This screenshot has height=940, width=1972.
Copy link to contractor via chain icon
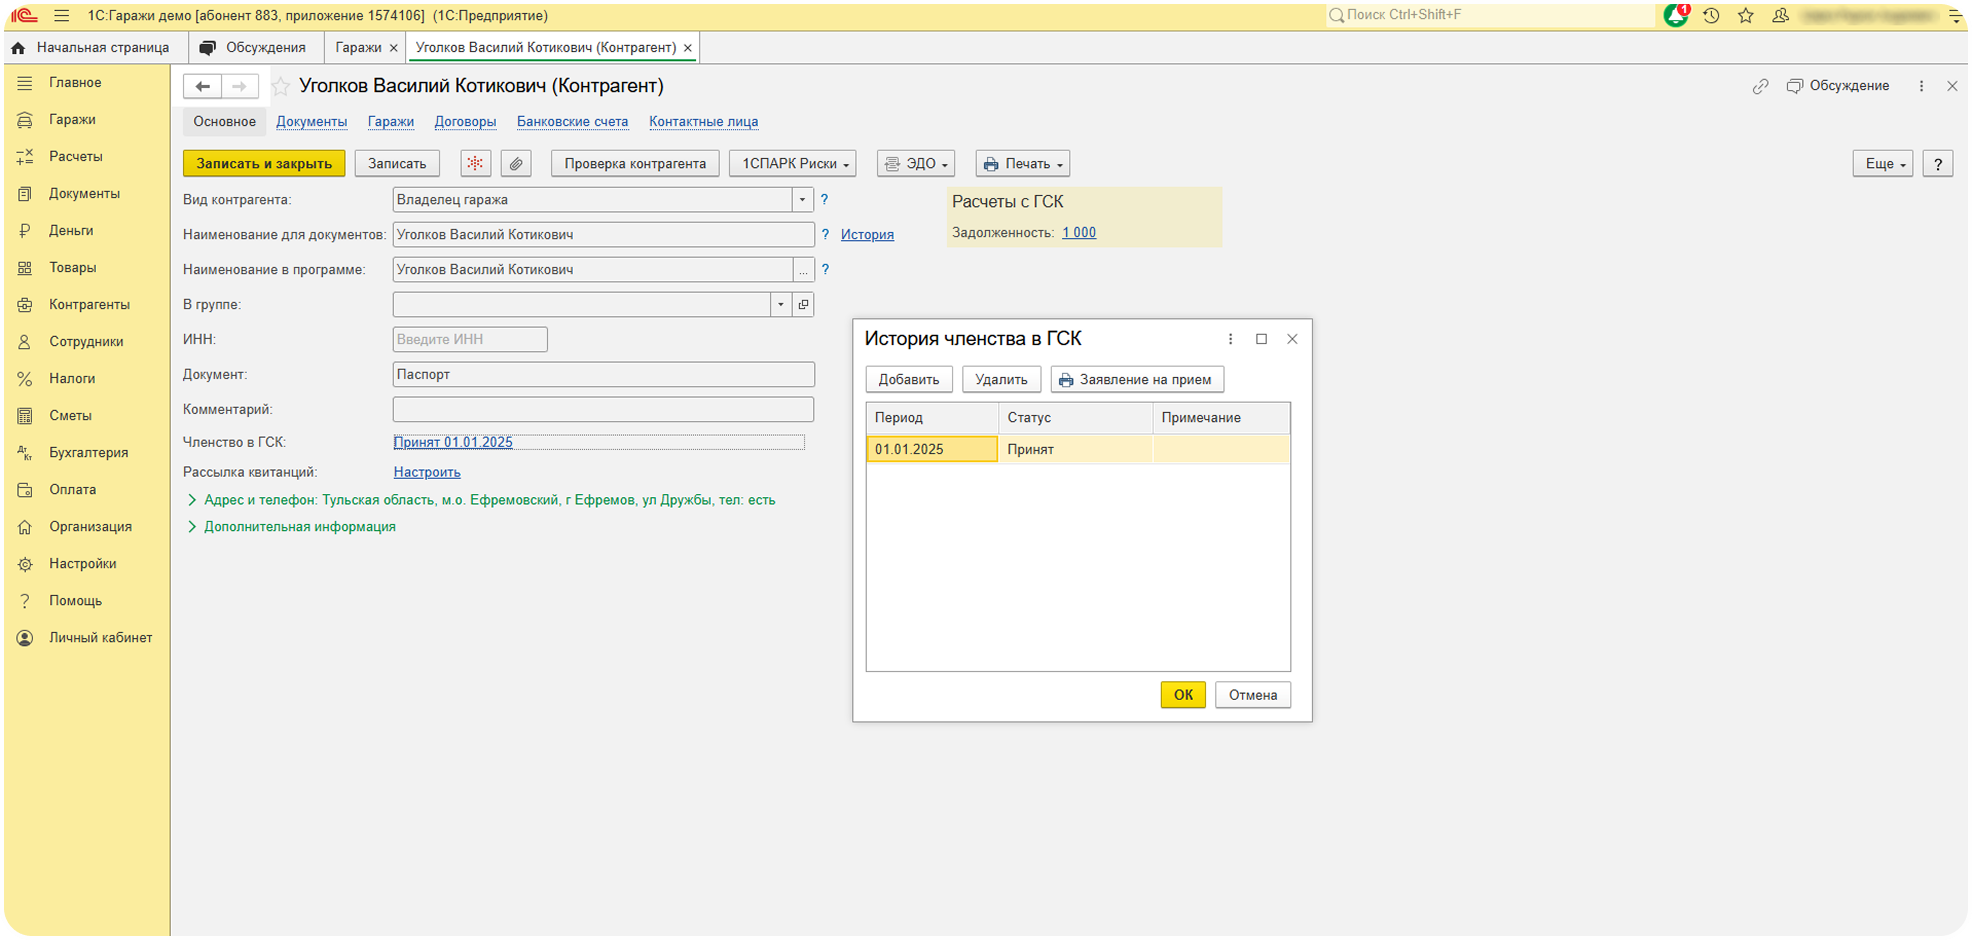point(1760,87)
